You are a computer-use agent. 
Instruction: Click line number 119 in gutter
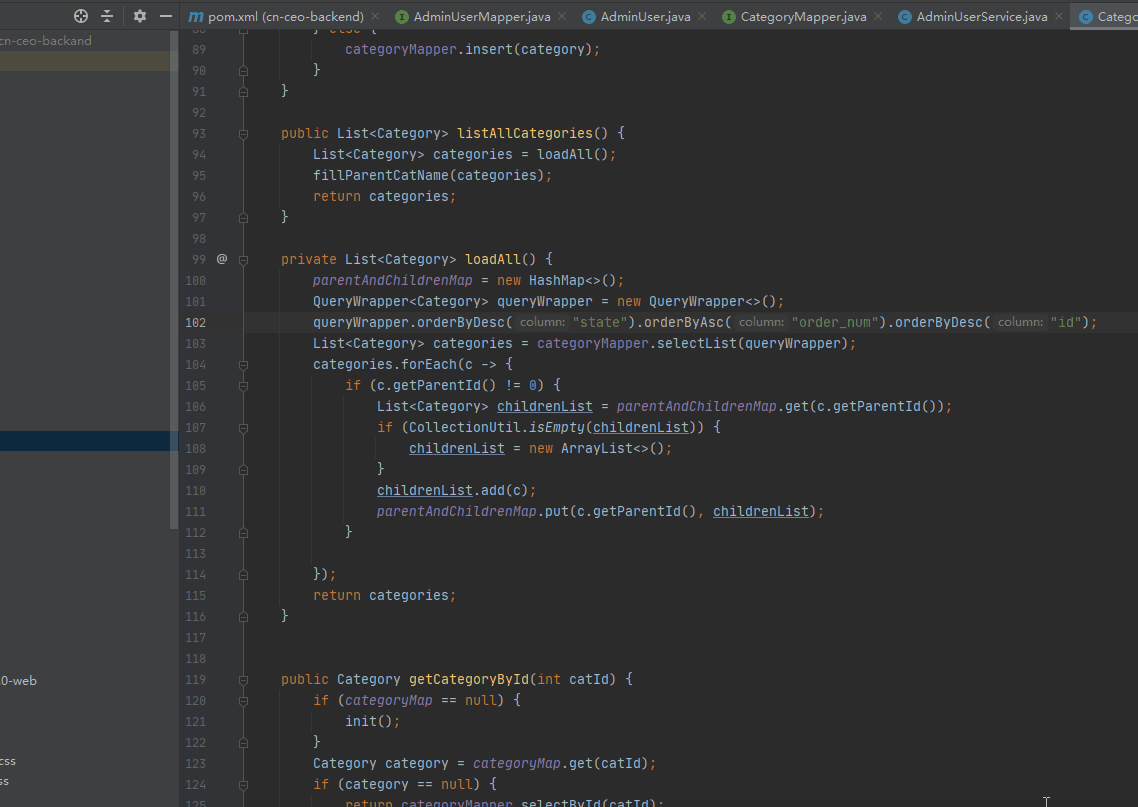(x=195, y=679)
